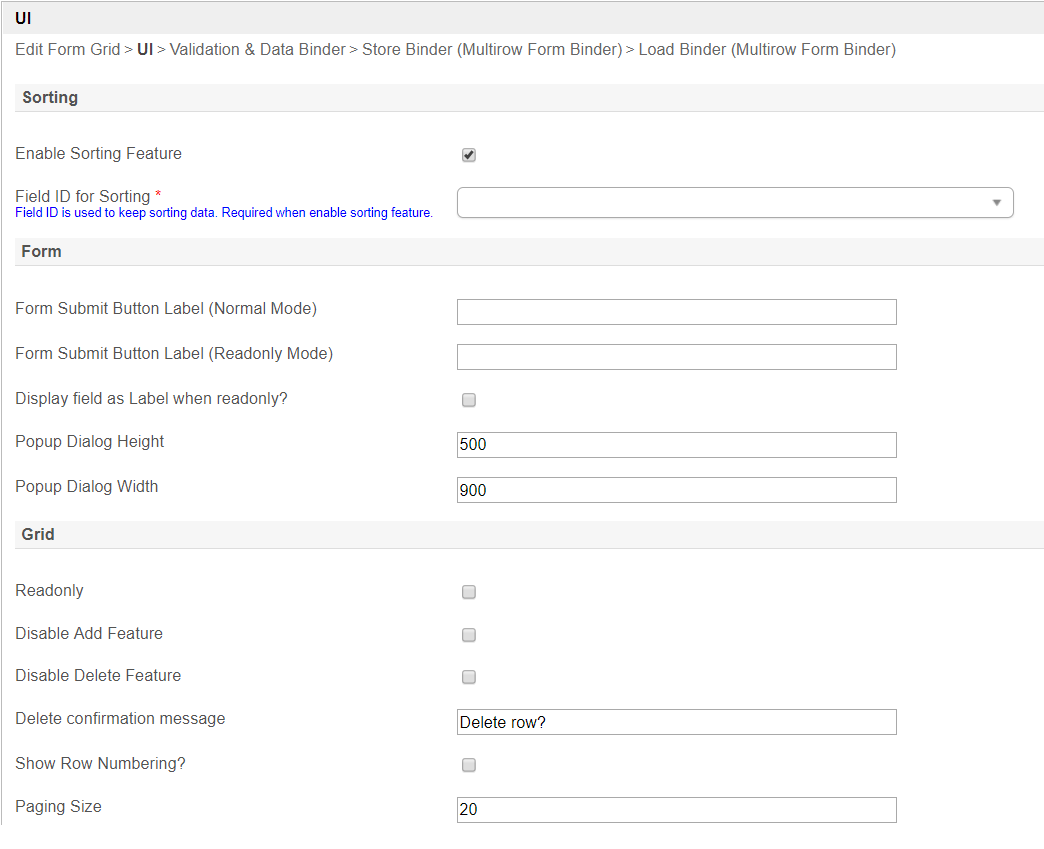Open Load Binder (Multirow Form Binder) step

[x=767, y=49]
